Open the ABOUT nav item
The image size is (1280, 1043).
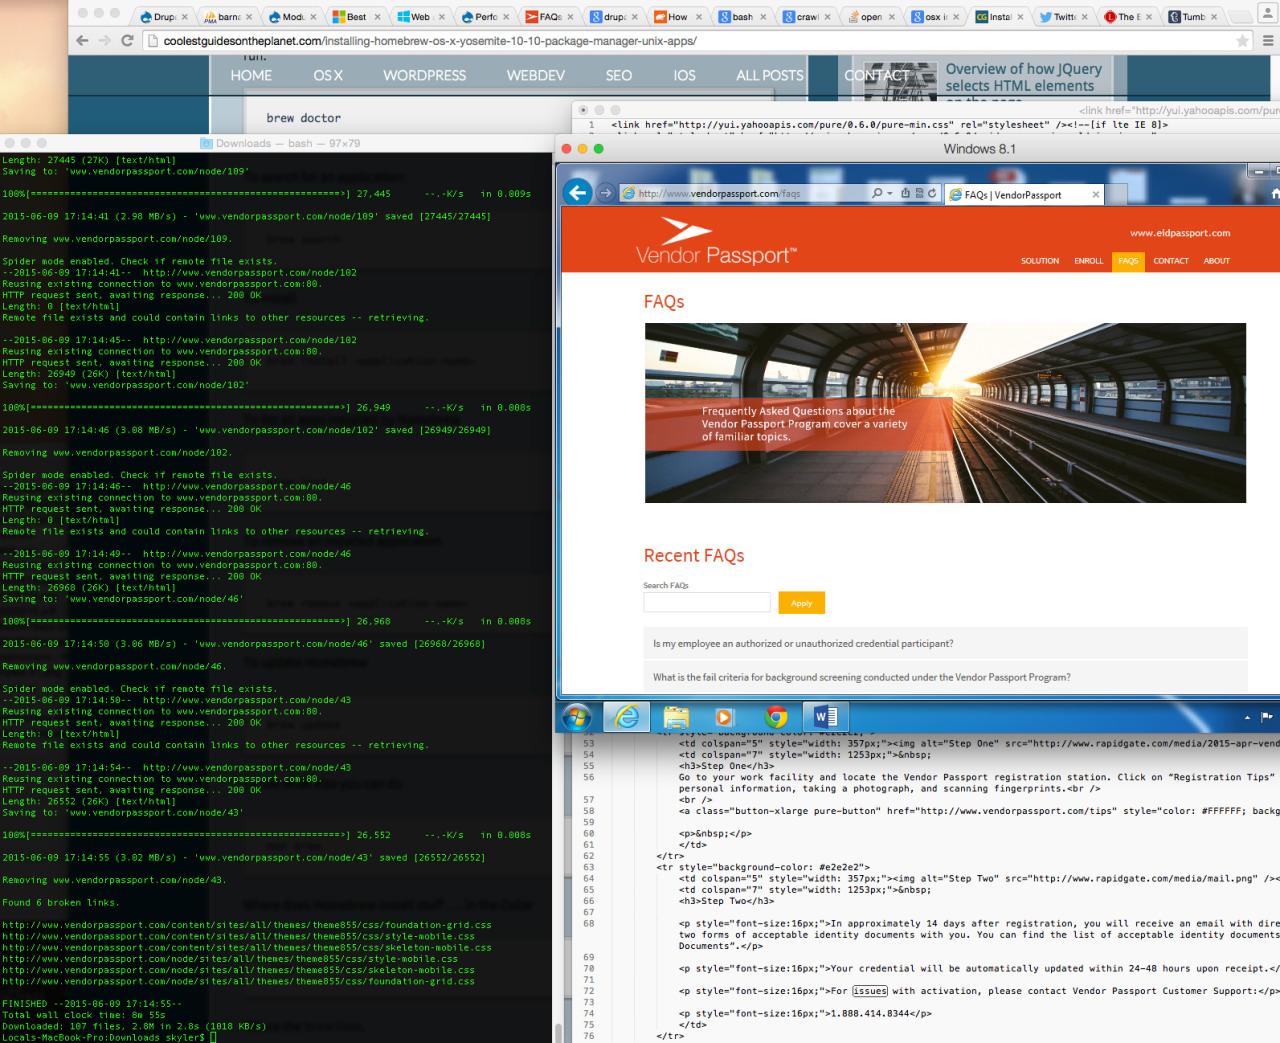[1216, 261]
